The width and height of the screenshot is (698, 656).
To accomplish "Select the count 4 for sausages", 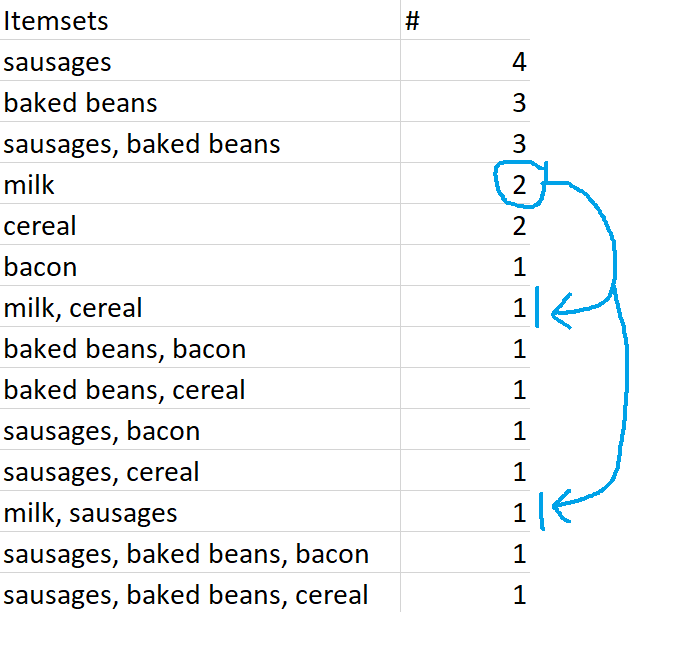I will click(519, 61).
